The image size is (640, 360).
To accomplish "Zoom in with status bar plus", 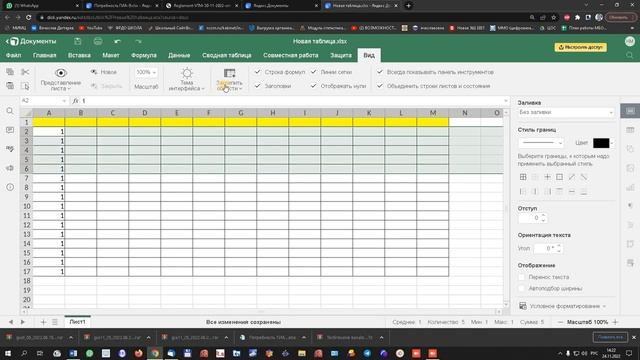I will [x=615, y=322].
